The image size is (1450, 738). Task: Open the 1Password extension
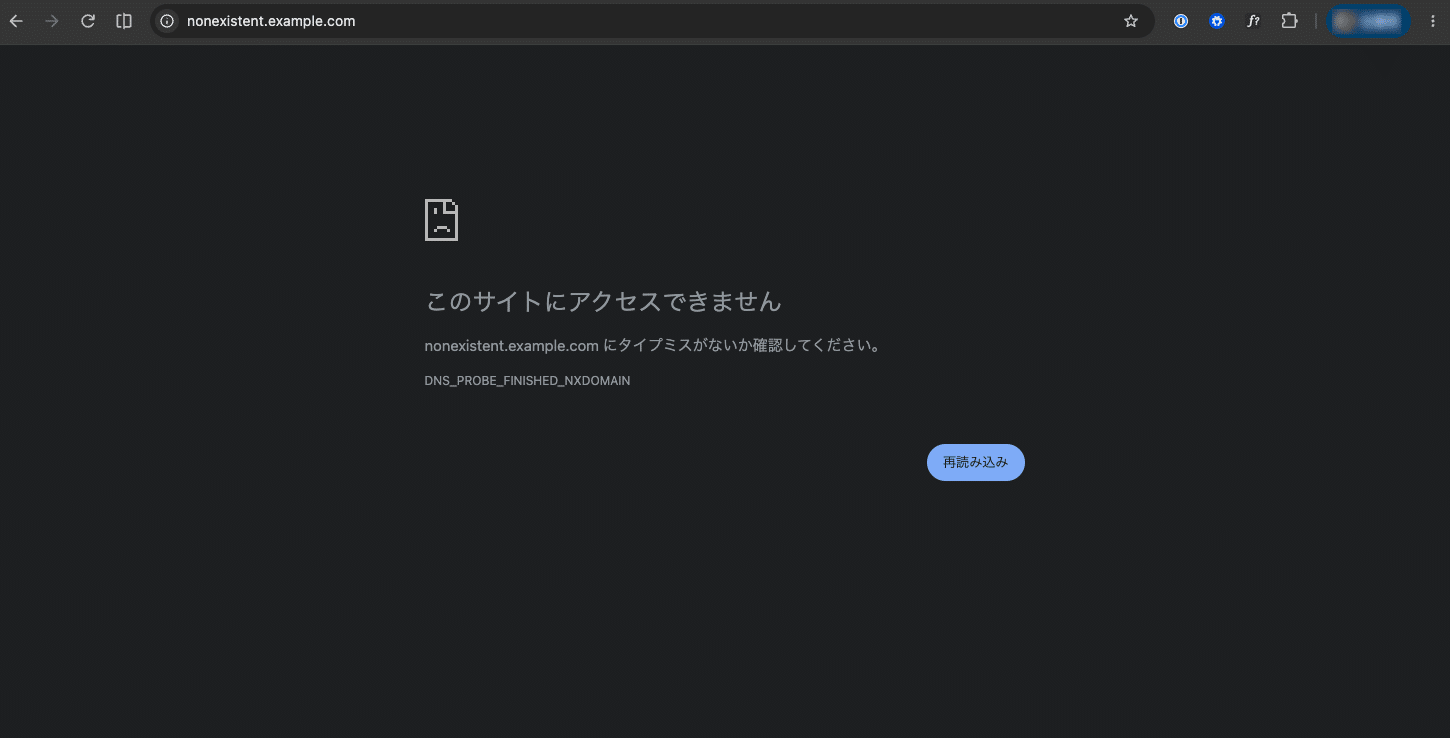click(1181, 21)
